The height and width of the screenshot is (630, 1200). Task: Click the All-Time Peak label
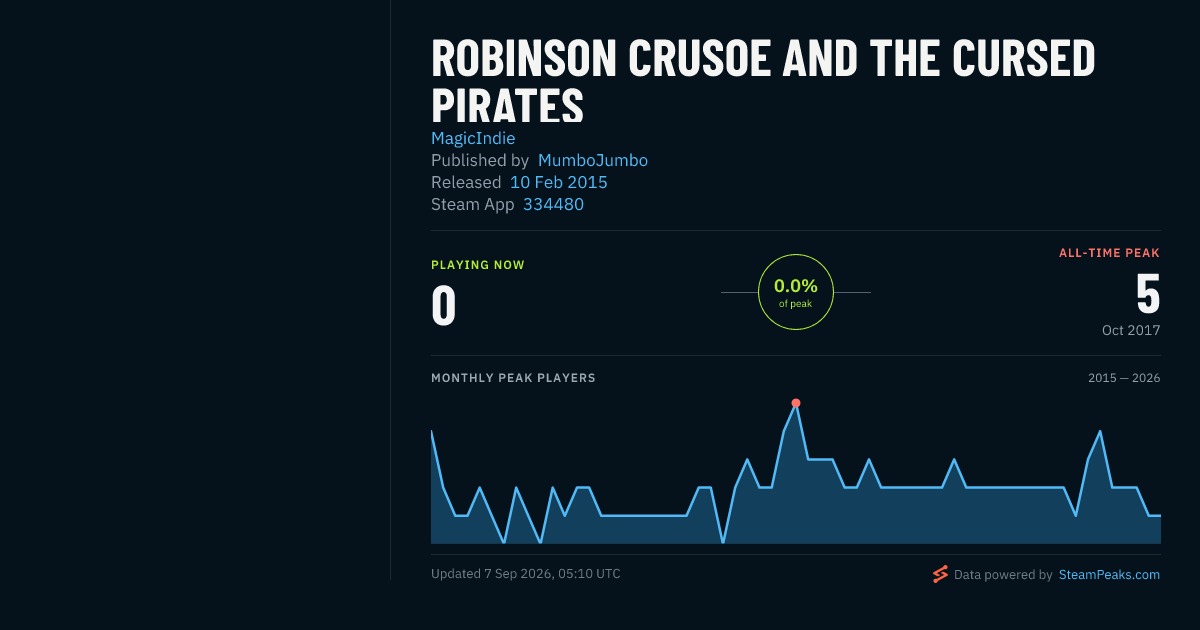pos(1110,253)
